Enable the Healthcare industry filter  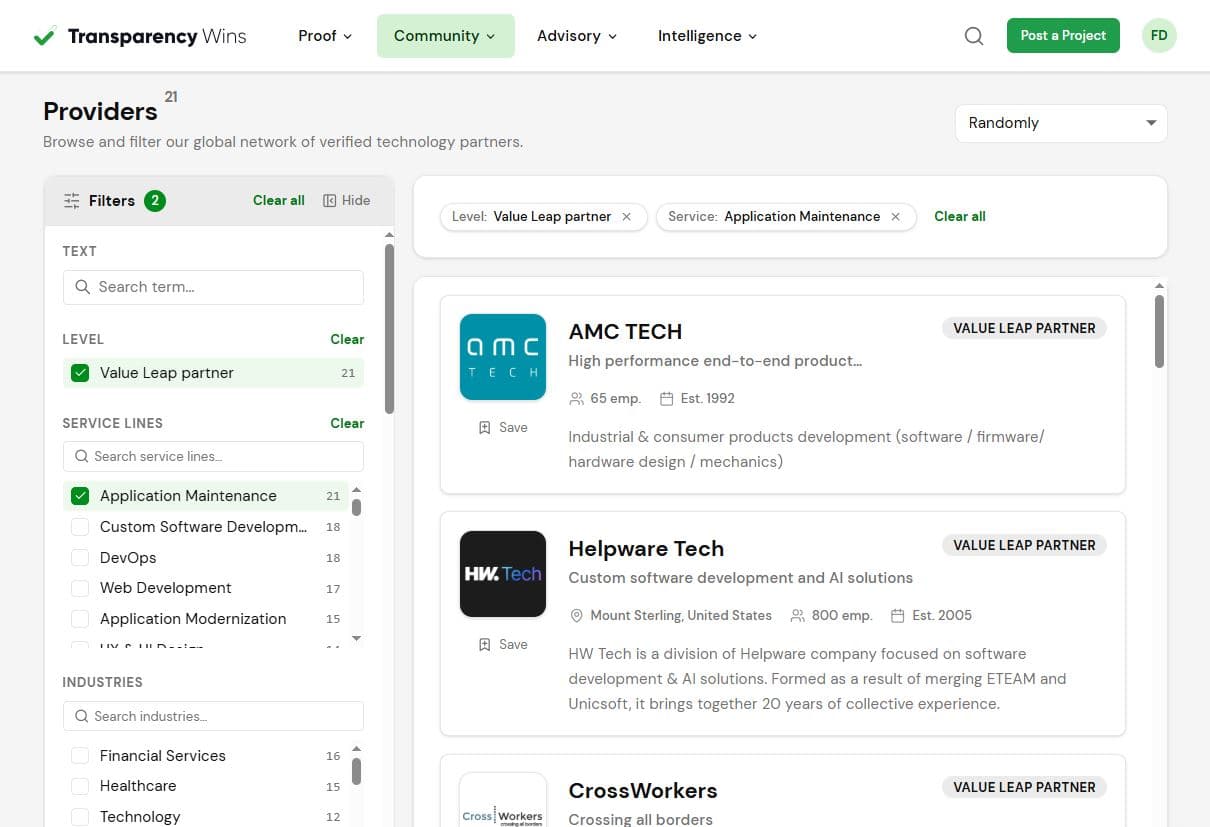[80, 786]
